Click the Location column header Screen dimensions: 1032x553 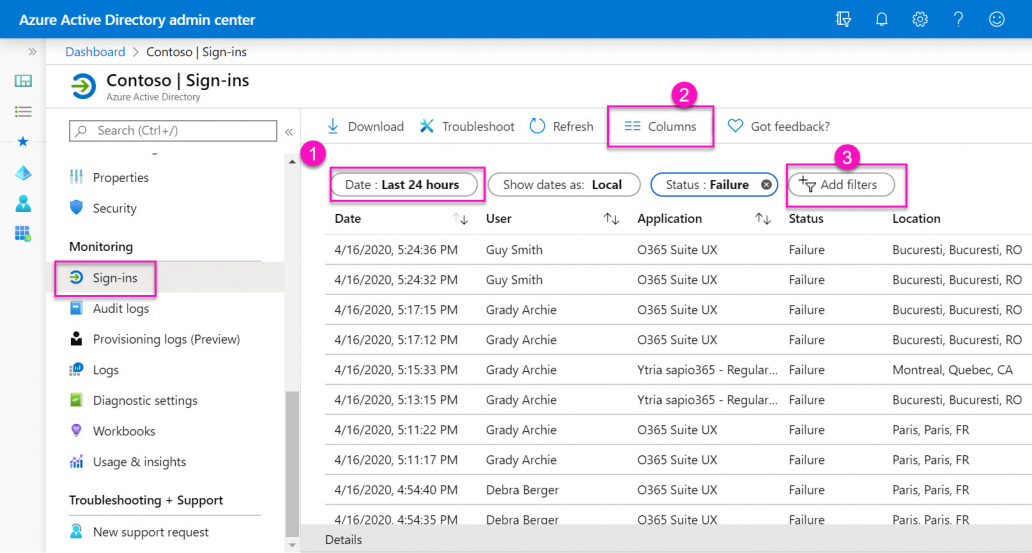point(916,219)
